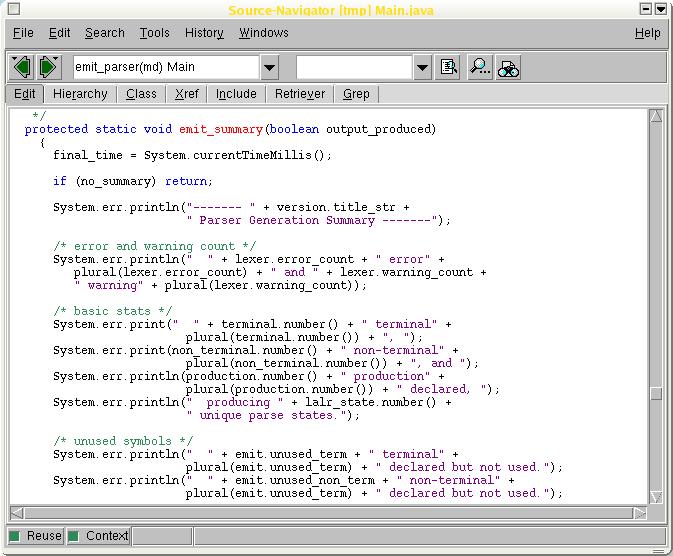Click the scrollbar down arrow

click(656, 497)
